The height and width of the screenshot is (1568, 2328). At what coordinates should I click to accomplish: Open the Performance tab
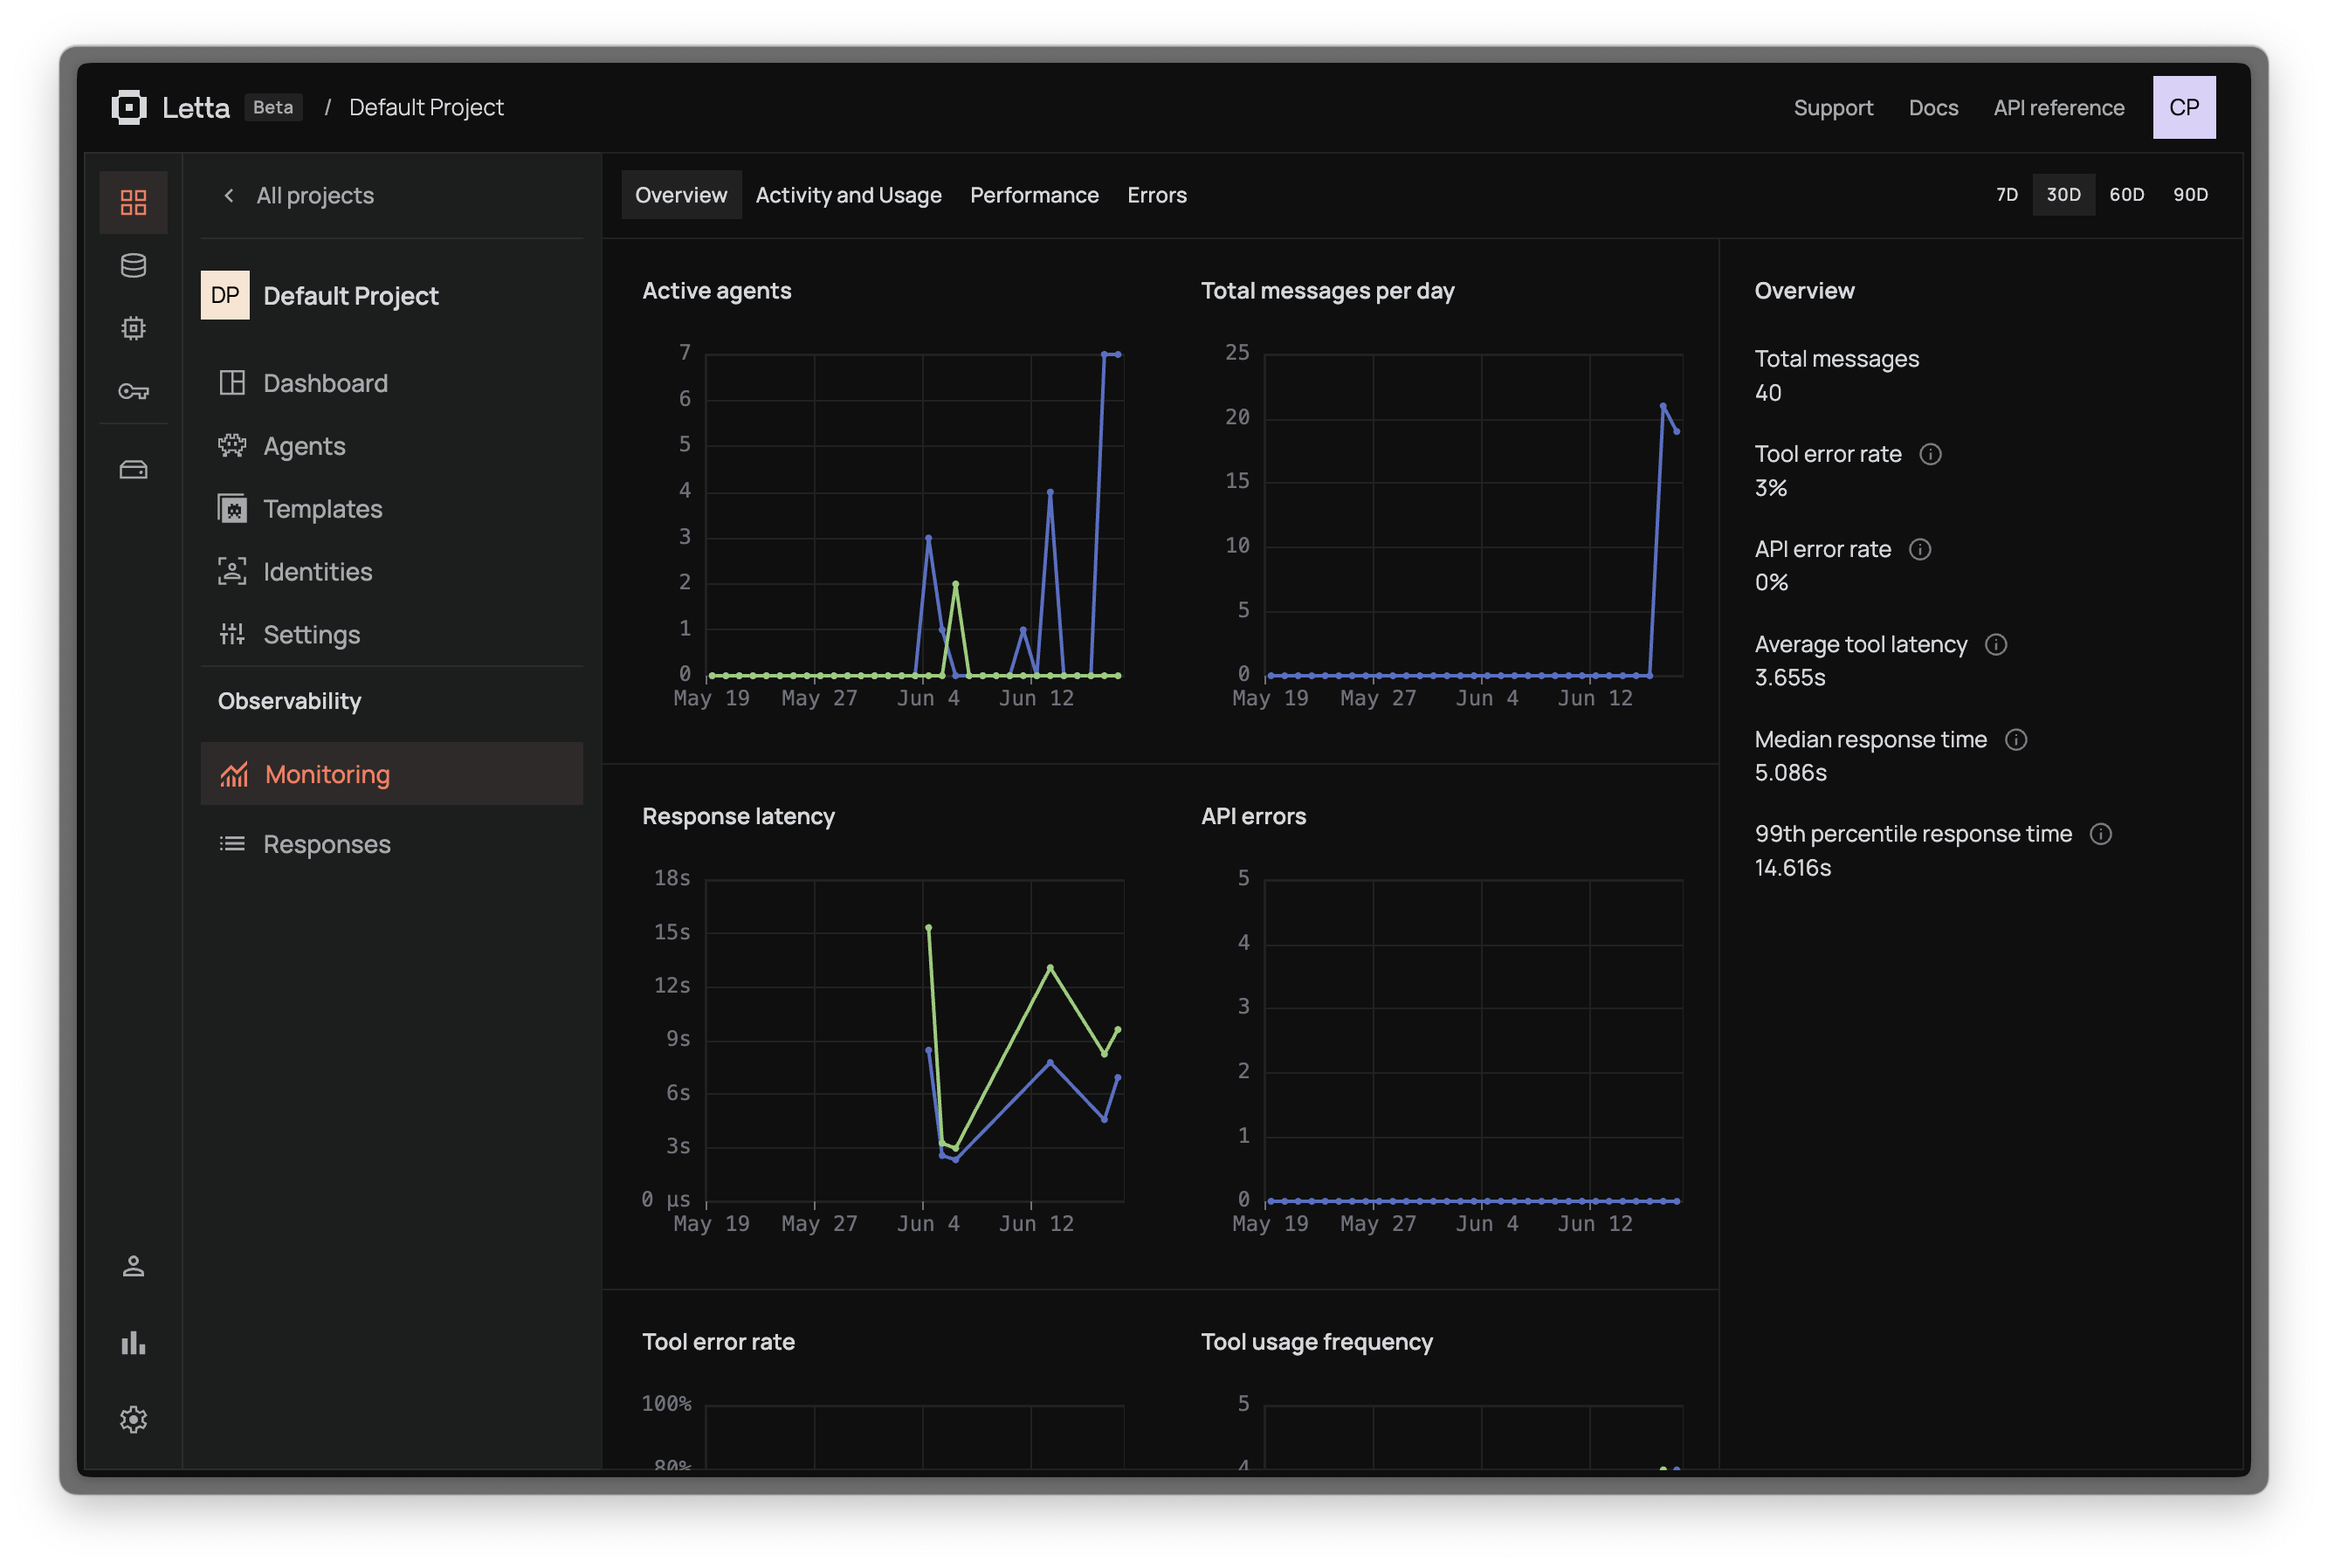point(1034,195)
